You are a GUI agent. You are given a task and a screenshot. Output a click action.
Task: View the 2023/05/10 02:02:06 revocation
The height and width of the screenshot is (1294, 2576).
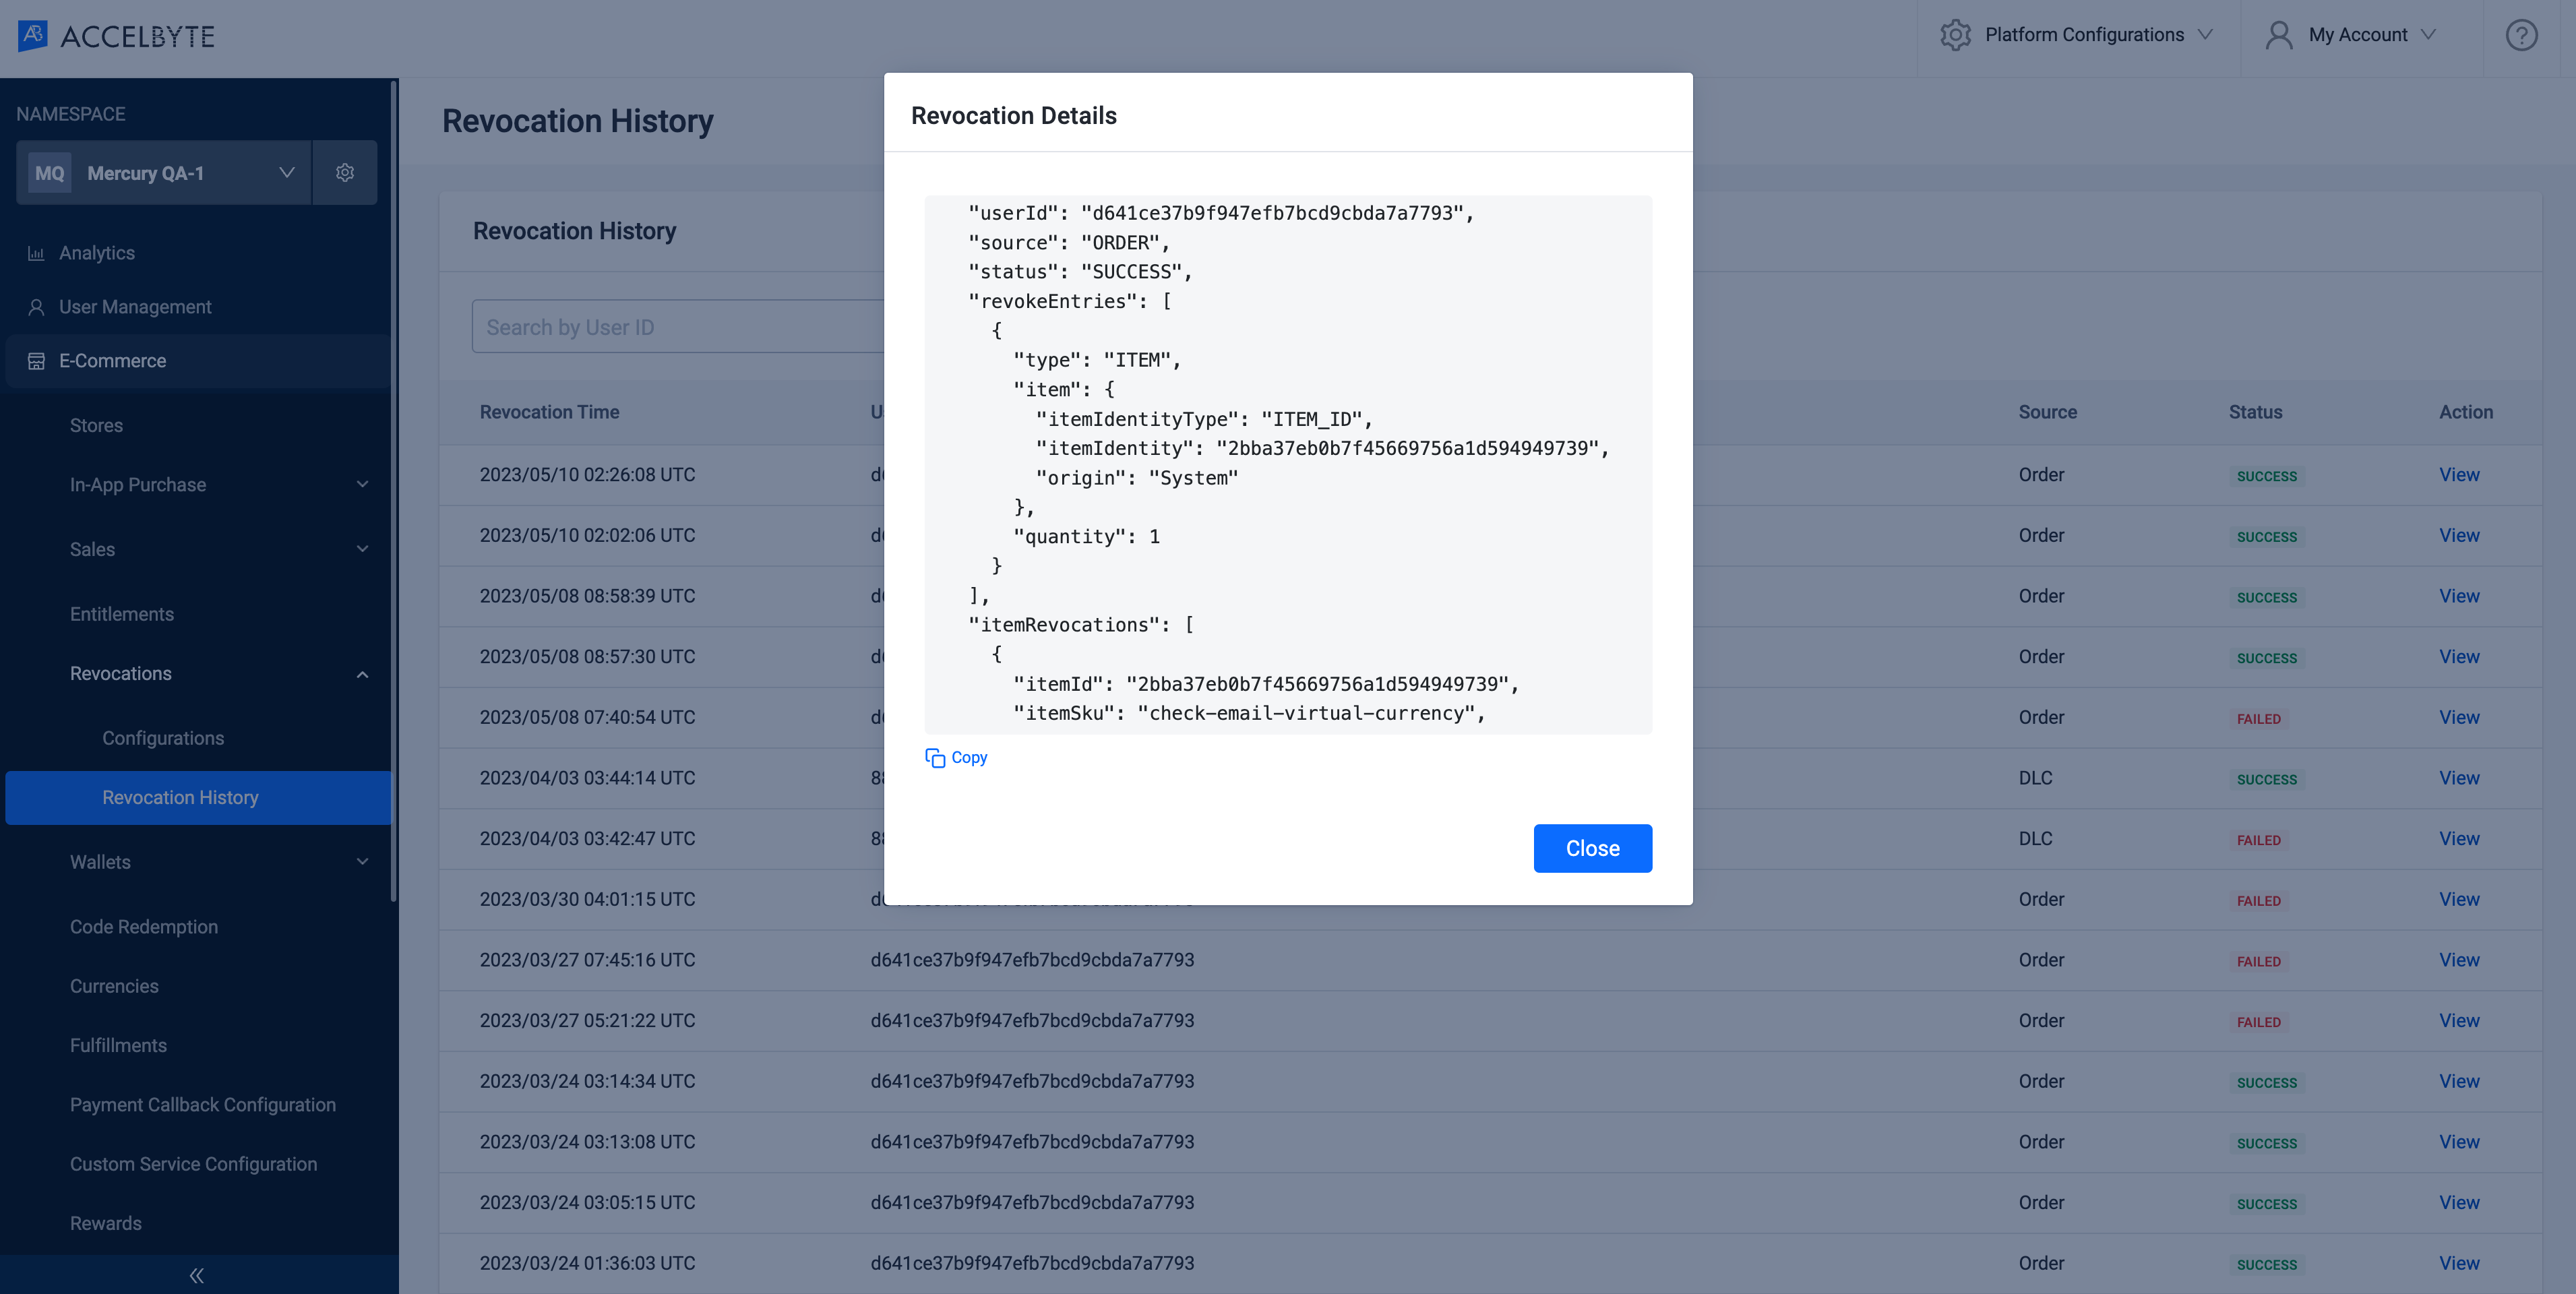pyautogui.click(x=2459, y=535)
